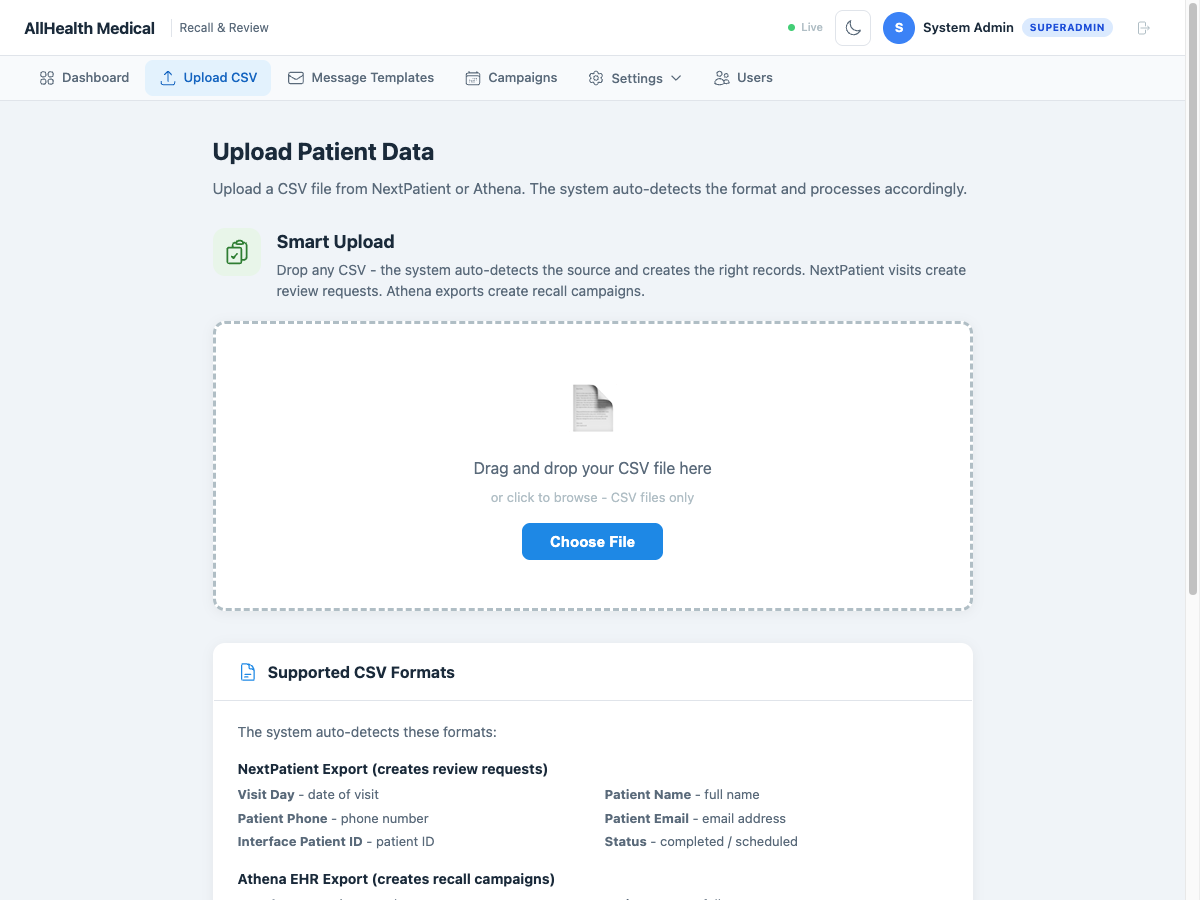Screen dimensions: 1200x900
Task: Click the Supported CSV Formats document icon
Action: [247, 671]
